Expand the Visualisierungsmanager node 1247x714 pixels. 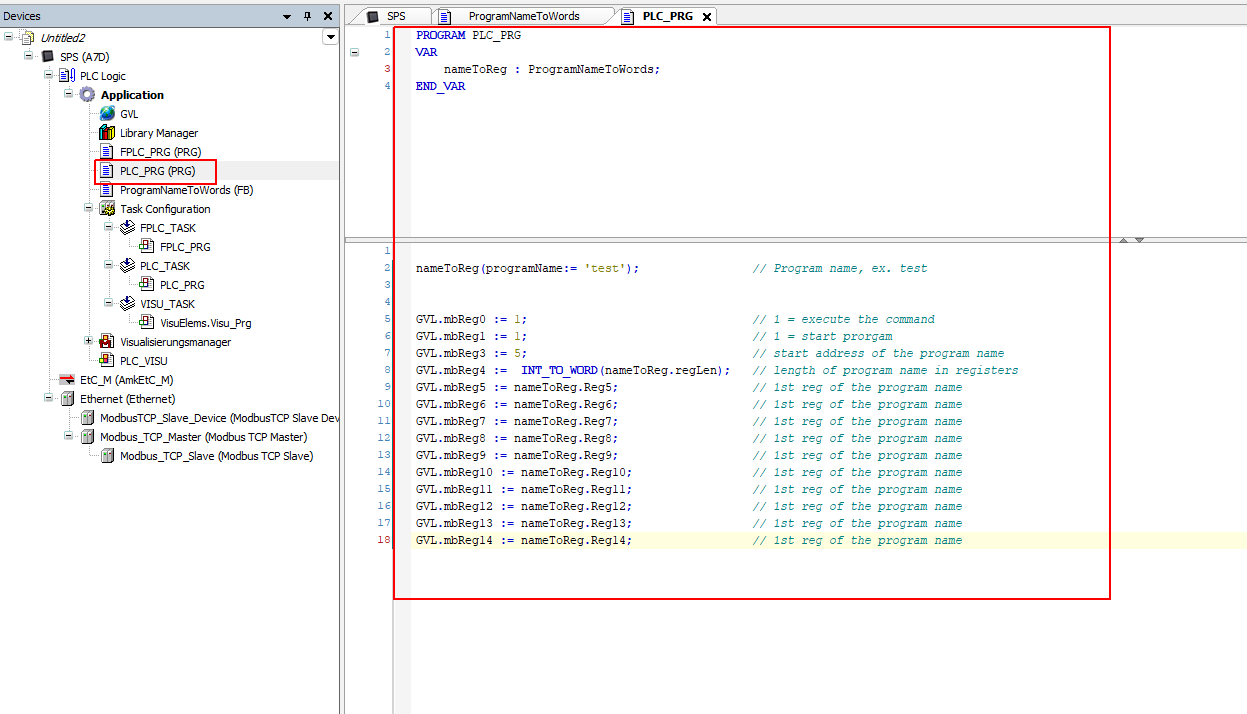(90, 341)
